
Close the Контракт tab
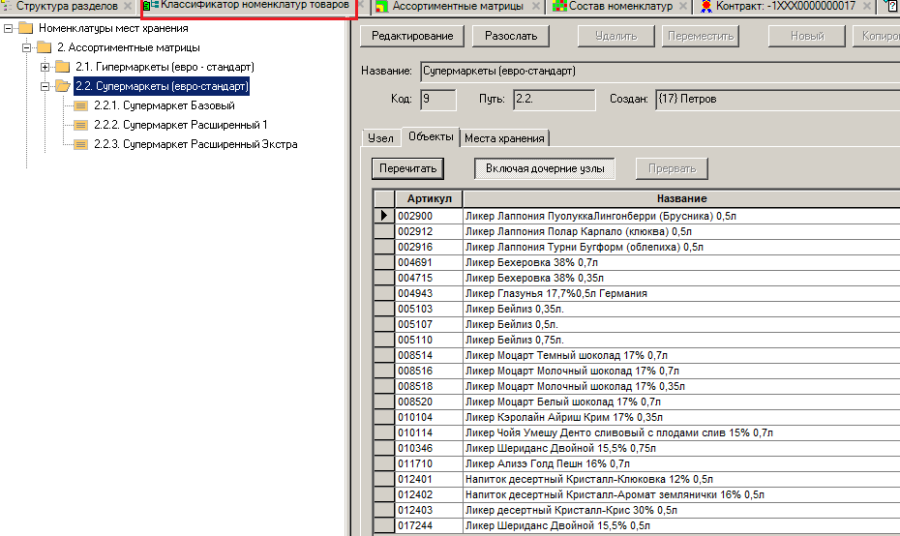tap(867, 6)
